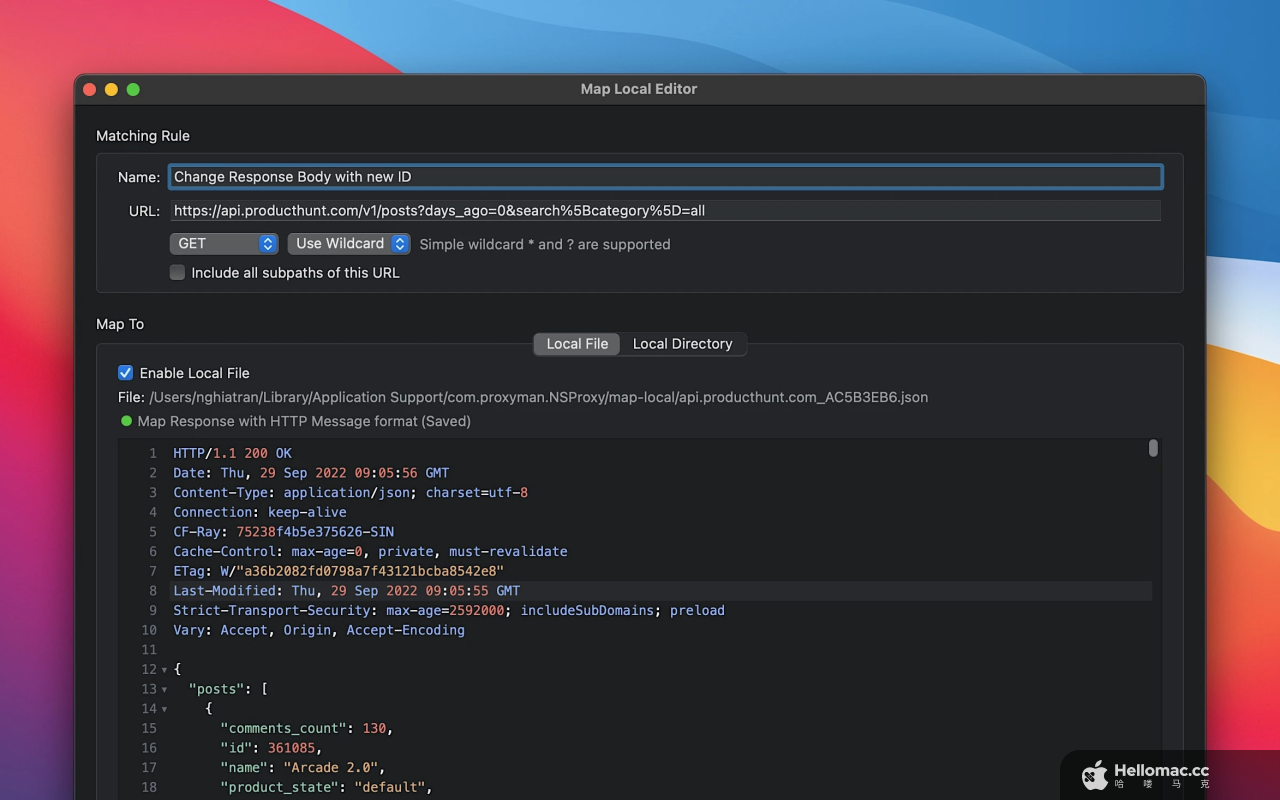This screenshot has height=800, width=1280.
Task: Click the Content-Type header line
Action: coord(350,493)
